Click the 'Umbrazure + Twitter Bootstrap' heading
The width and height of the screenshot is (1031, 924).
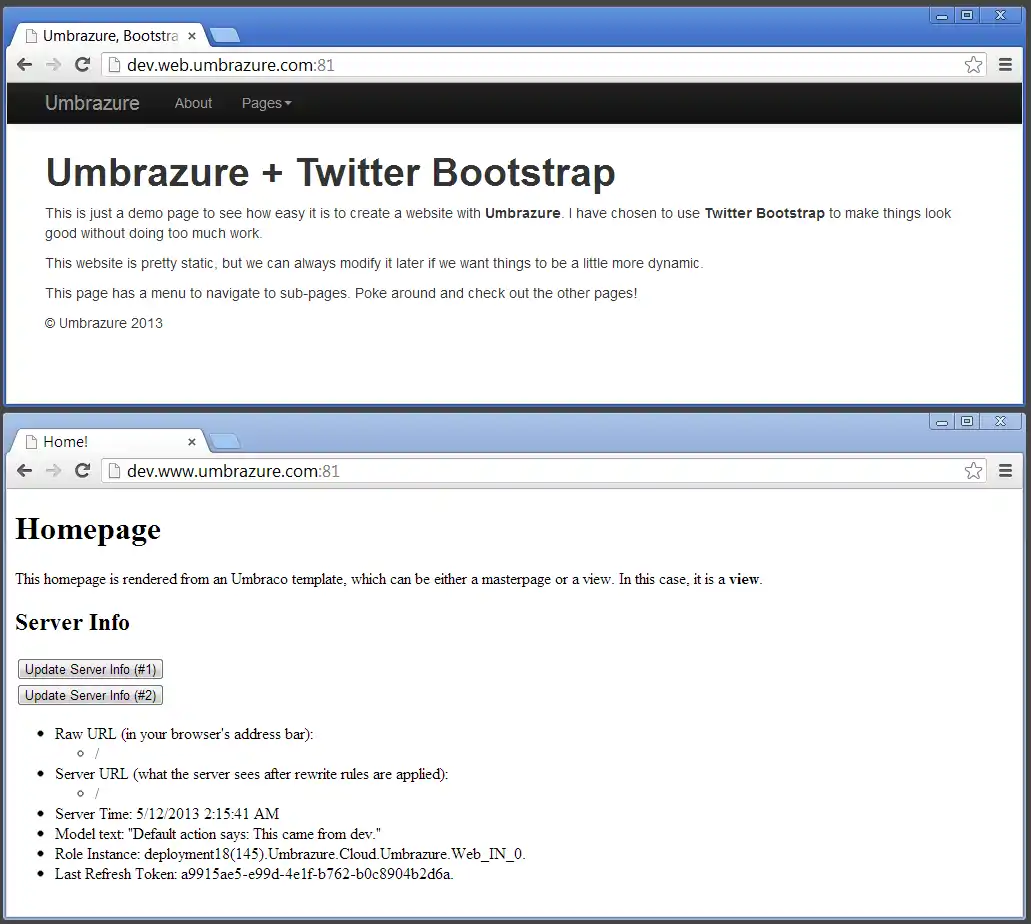(x=330, y=173)
